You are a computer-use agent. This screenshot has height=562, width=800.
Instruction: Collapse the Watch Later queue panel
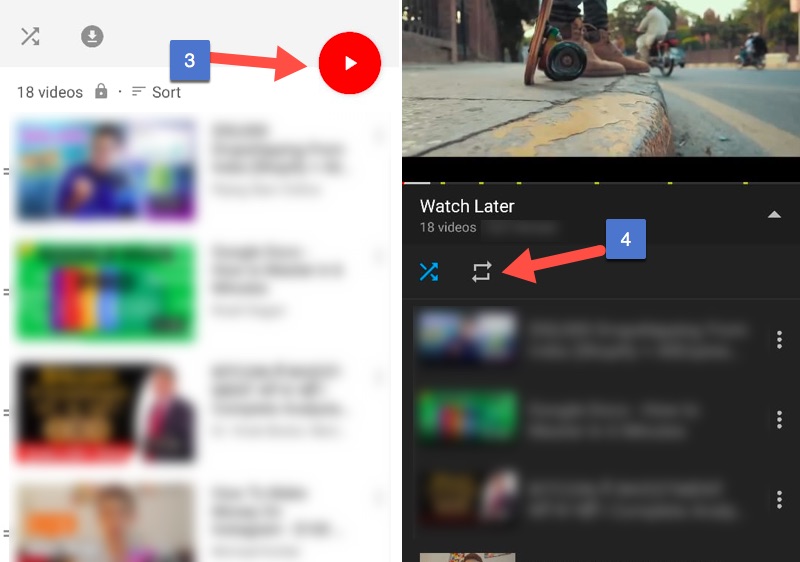(774, 214)
